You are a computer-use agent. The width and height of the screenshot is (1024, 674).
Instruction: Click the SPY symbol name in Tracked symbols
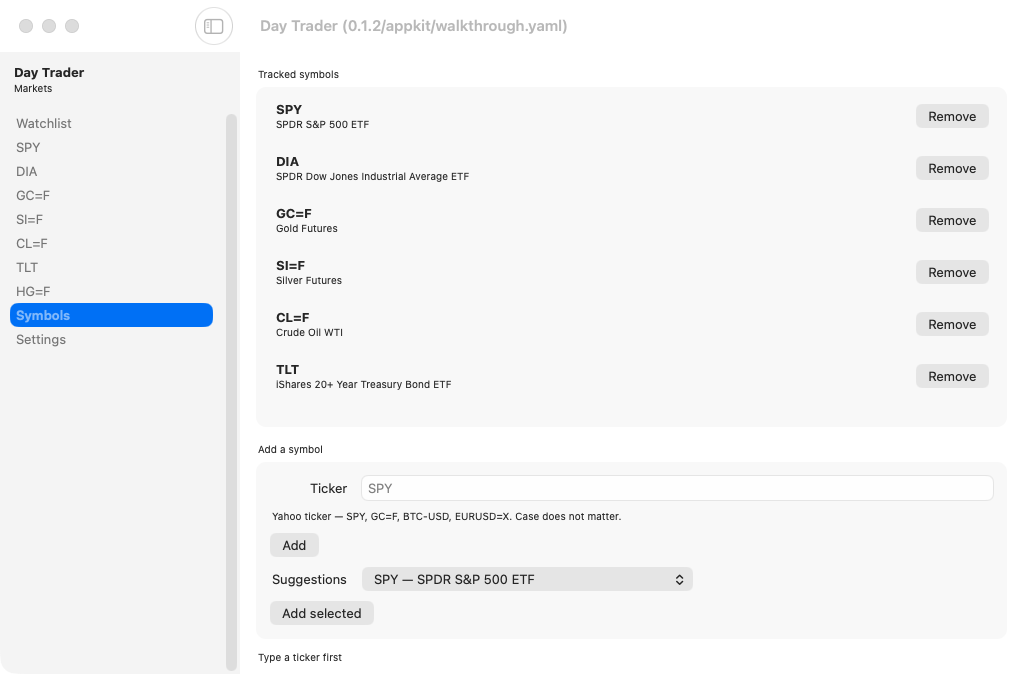pos(289,110)
